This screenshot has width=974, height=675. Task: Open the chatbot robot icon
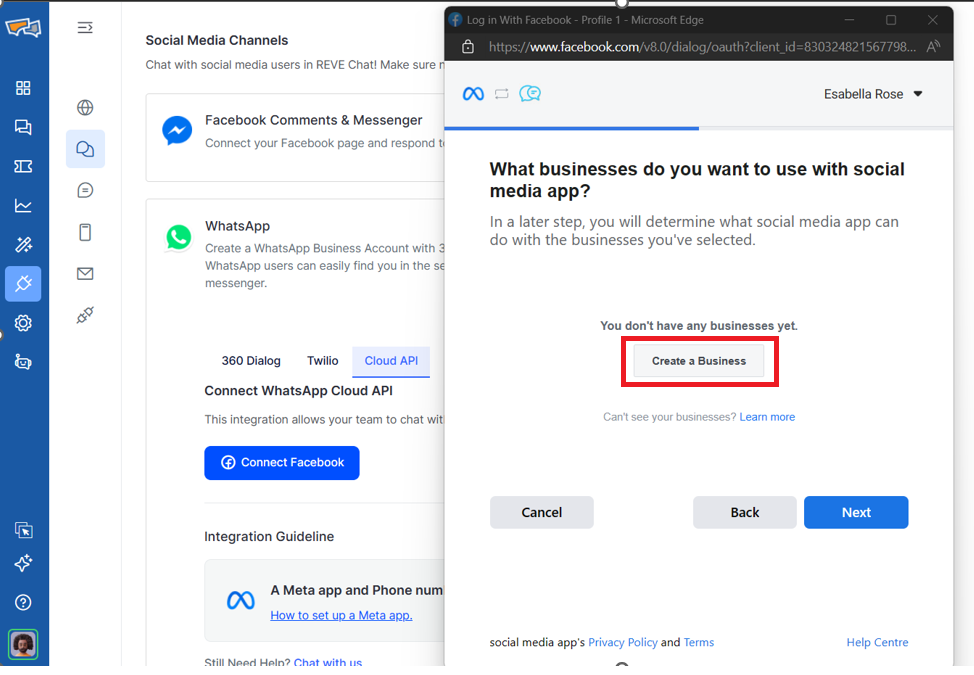pos(23,362)
